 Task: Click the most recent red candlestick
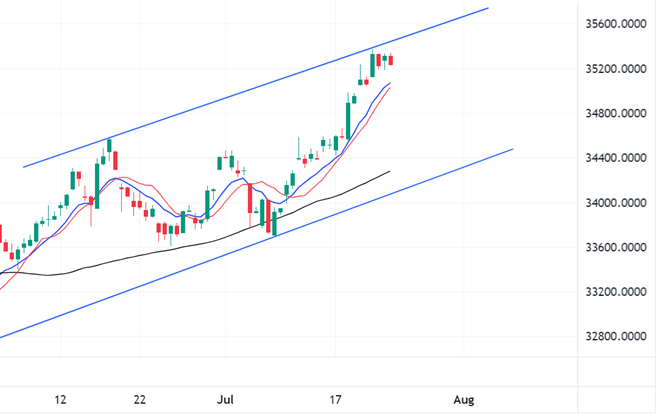pyautogui.click(x=391, y=61)
